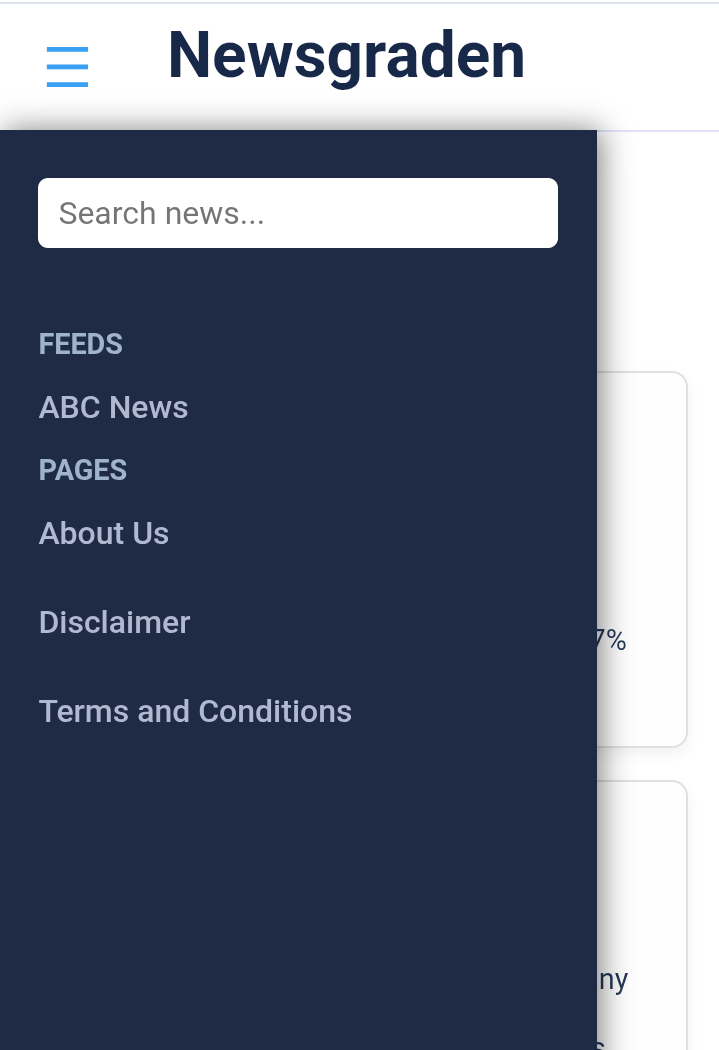View Terms and Conditions
719x1050 pixels.
pyautogui.click(x=195, y=711)
